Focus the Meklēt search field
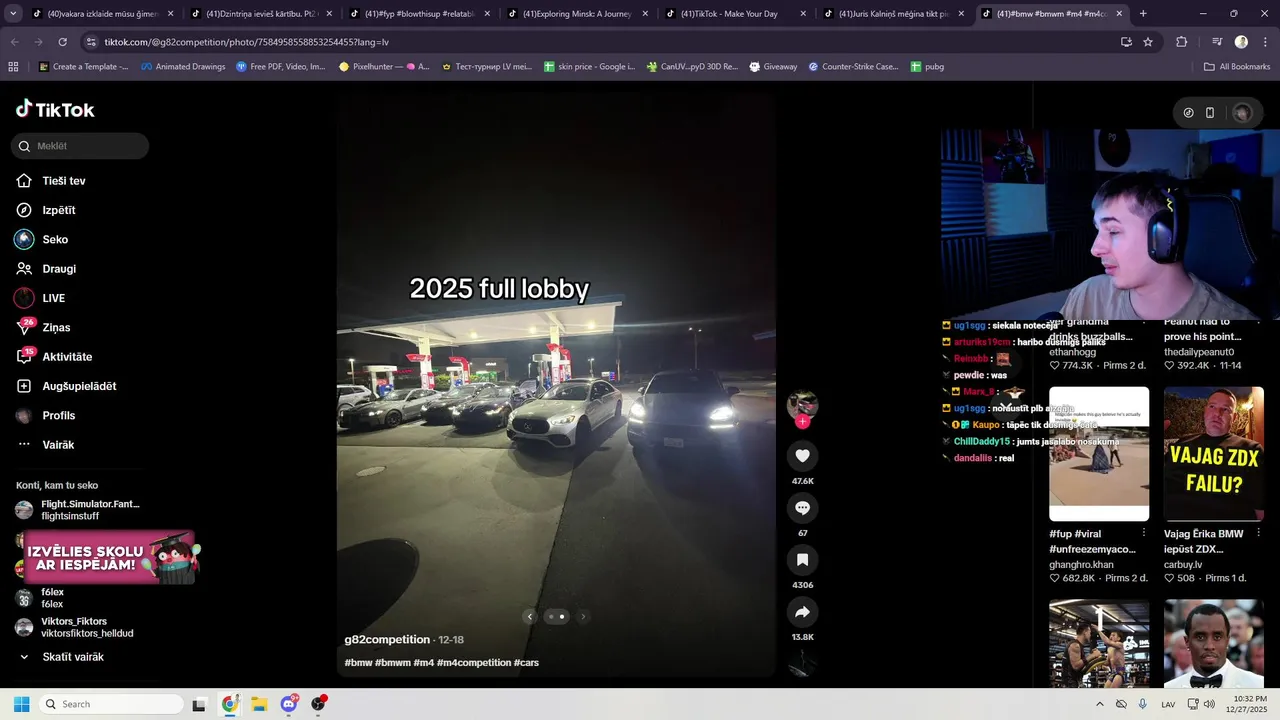 80,146
